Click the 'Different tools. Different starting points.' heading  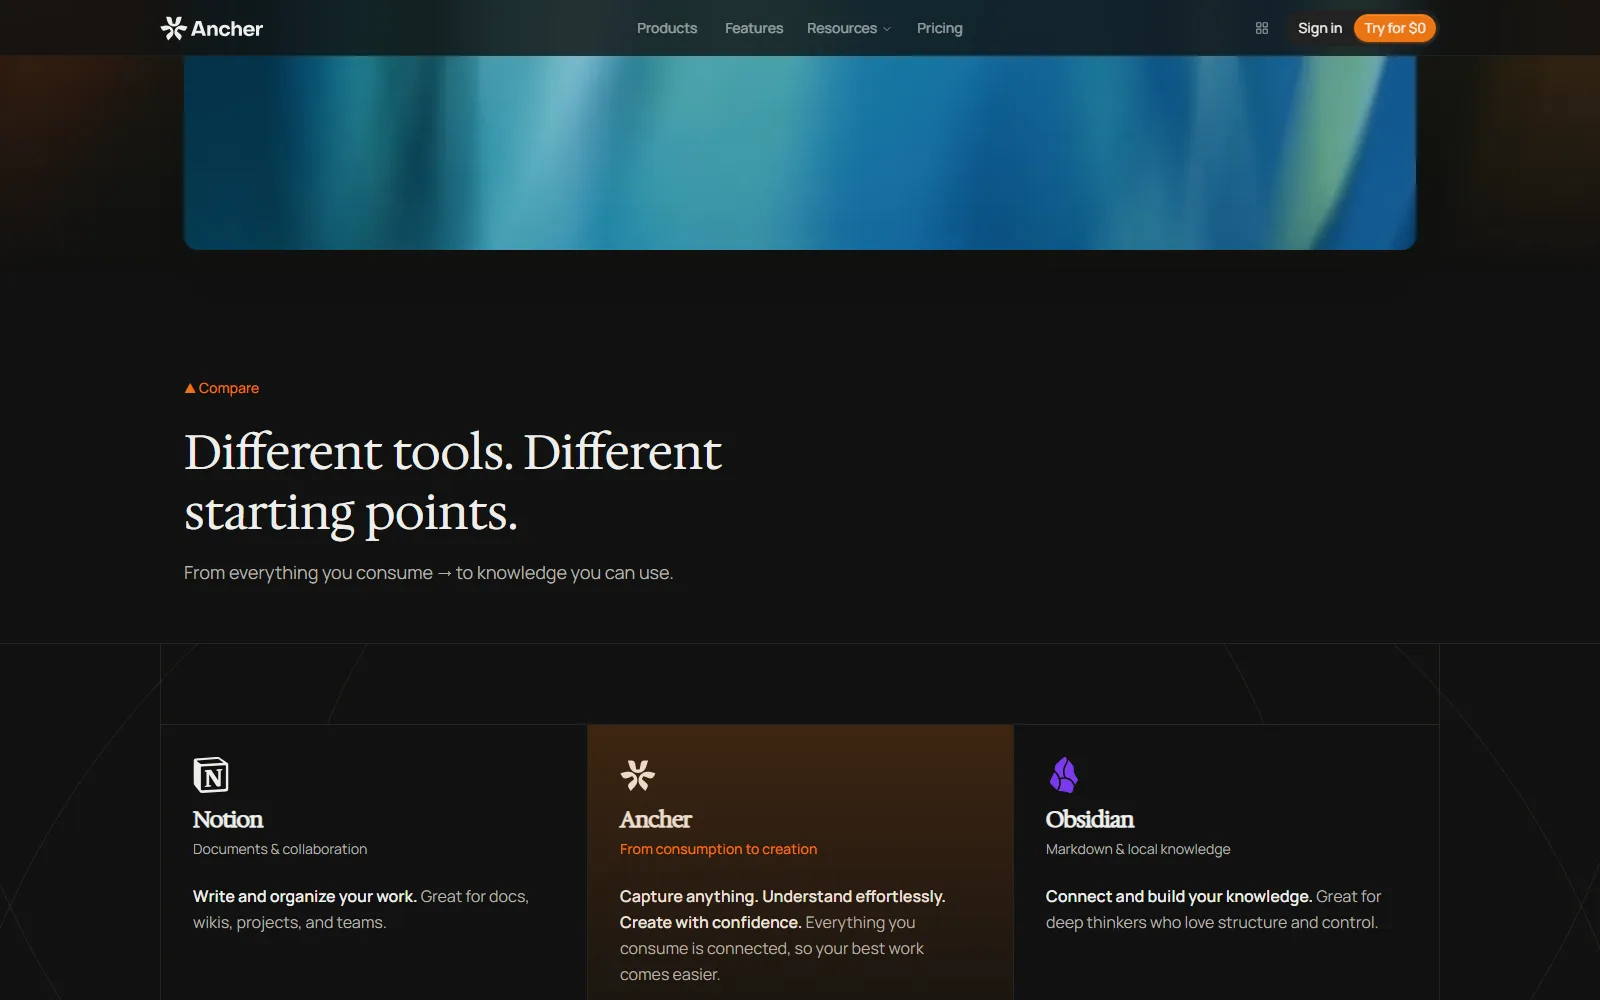tap(453, 482)
